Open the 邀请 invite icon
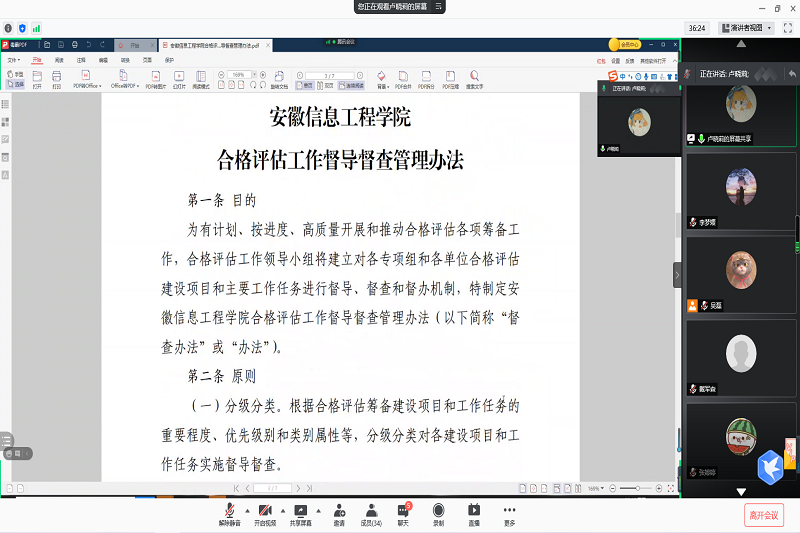Screen dimensions: 800x533 pos(339,510)
